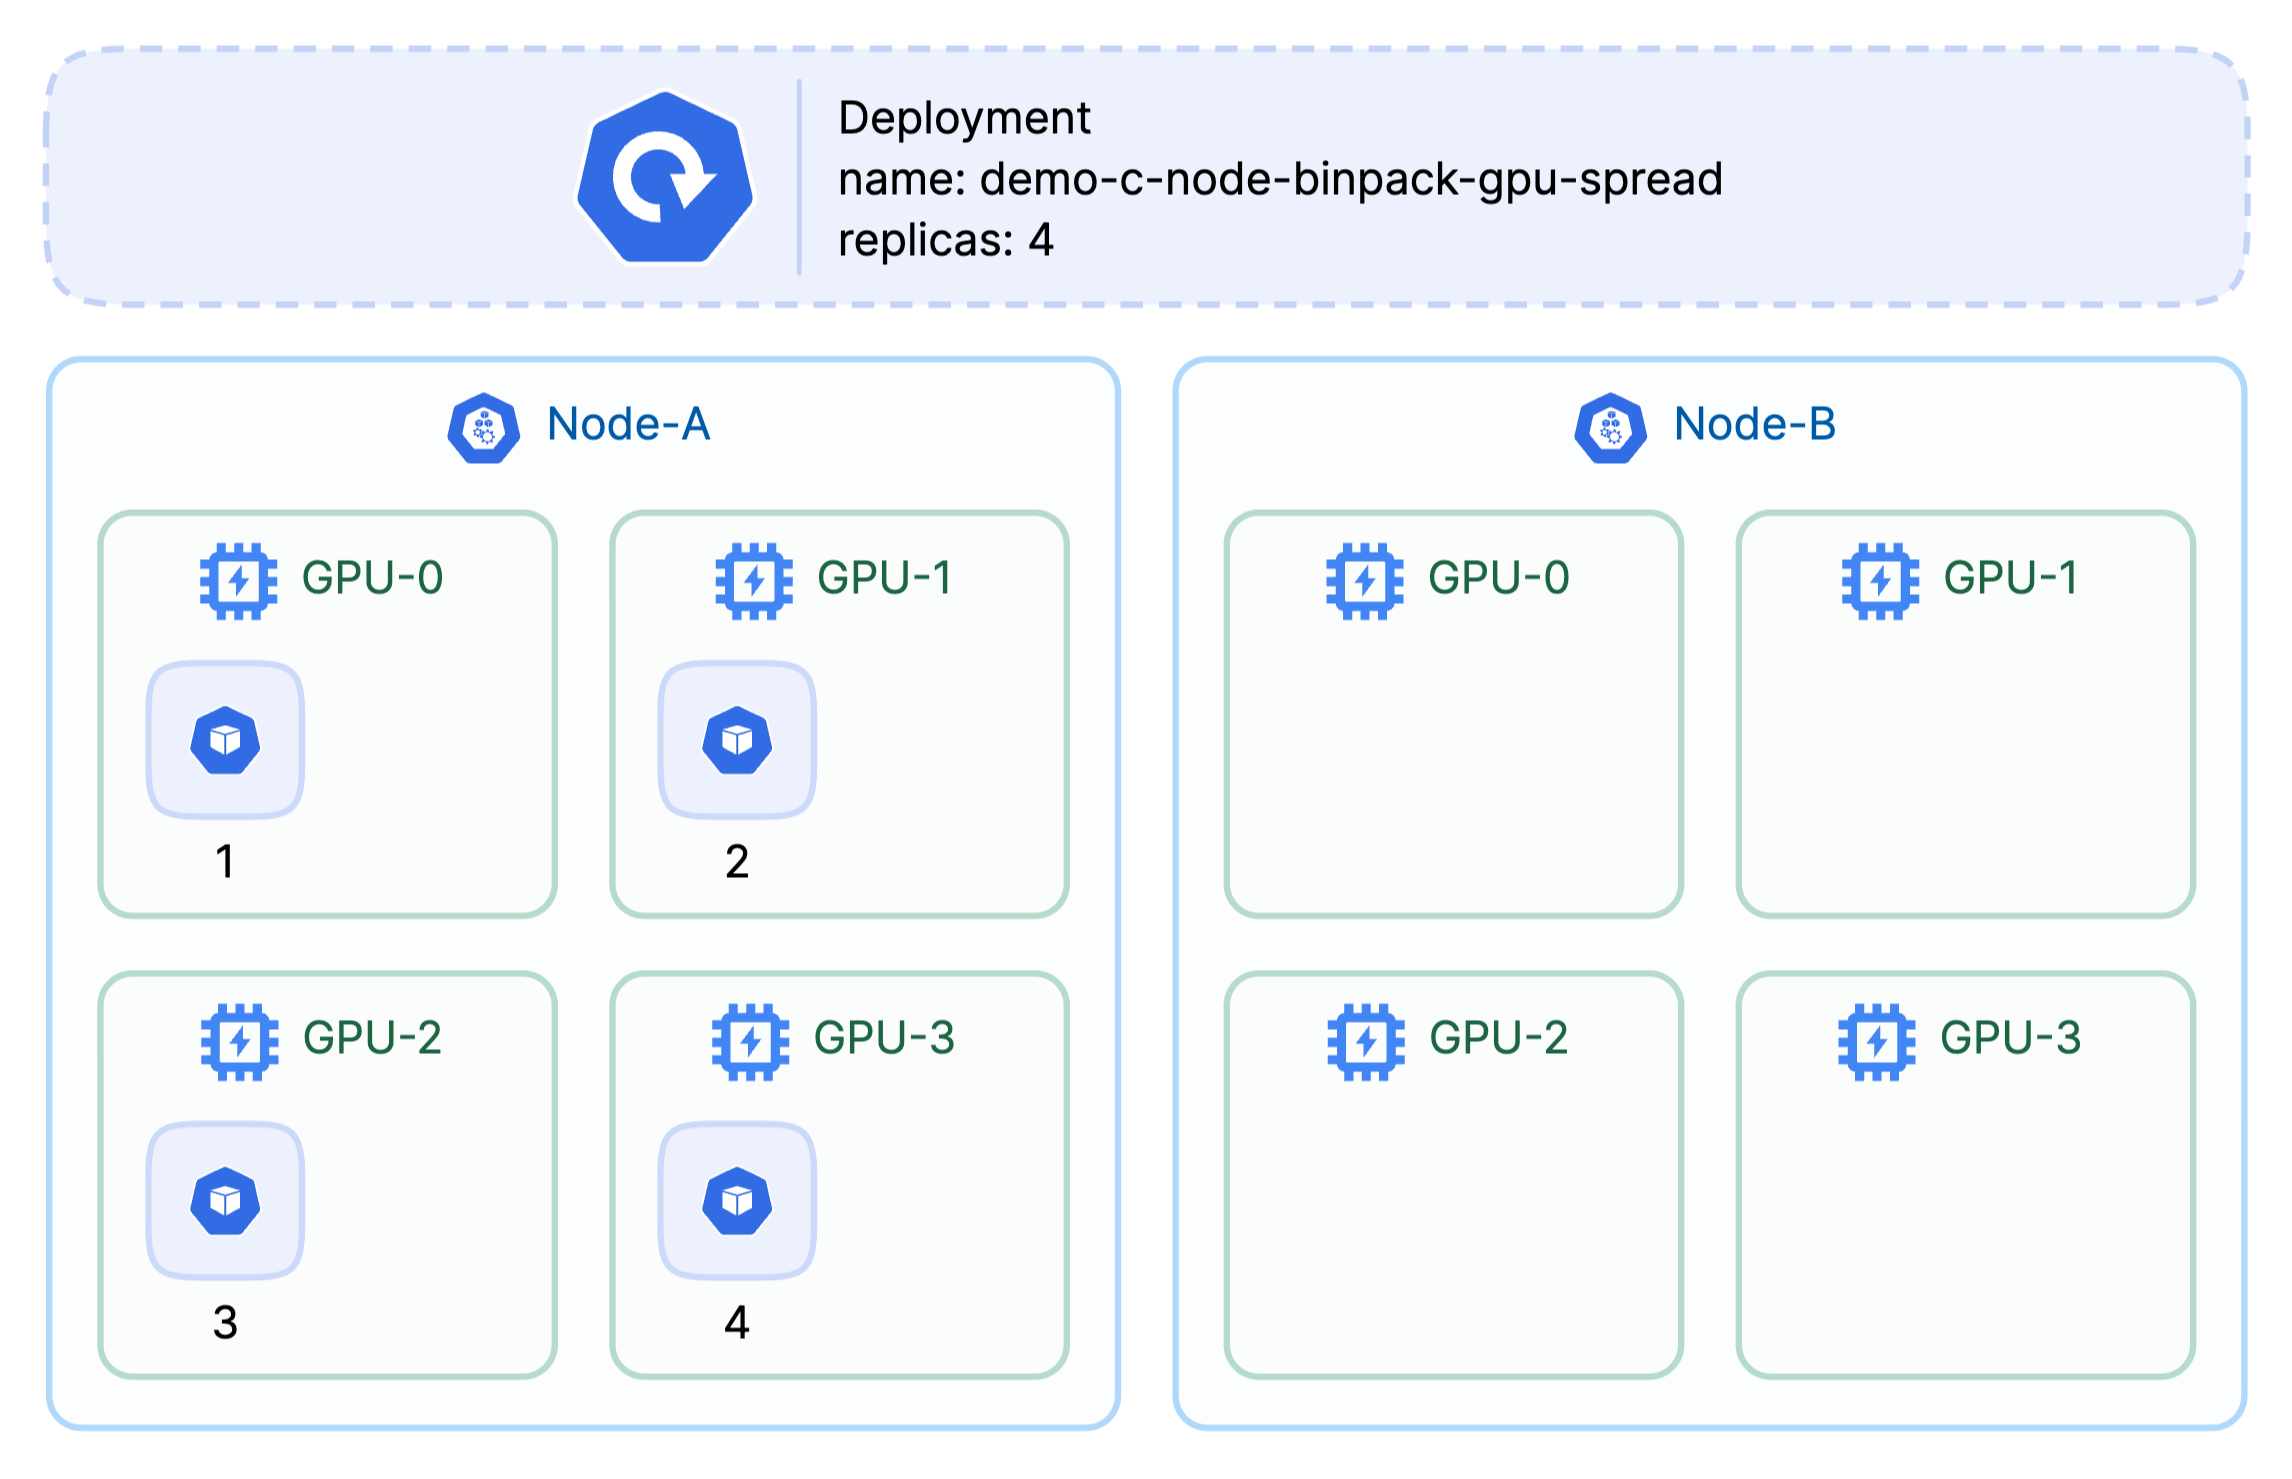Image resolution: width=2292 pixels, height=1479 pixels.
Task: Click the empty GPU-0 box in Node-B
Action: pos(1454,714)
